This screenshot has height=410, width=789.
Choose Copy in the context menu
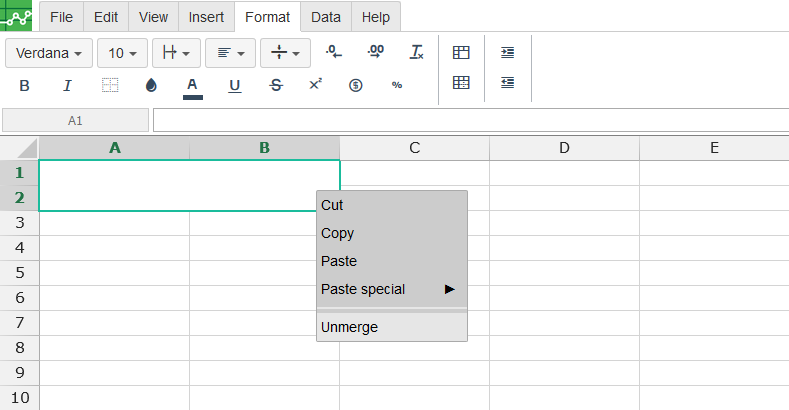(337, 233)
